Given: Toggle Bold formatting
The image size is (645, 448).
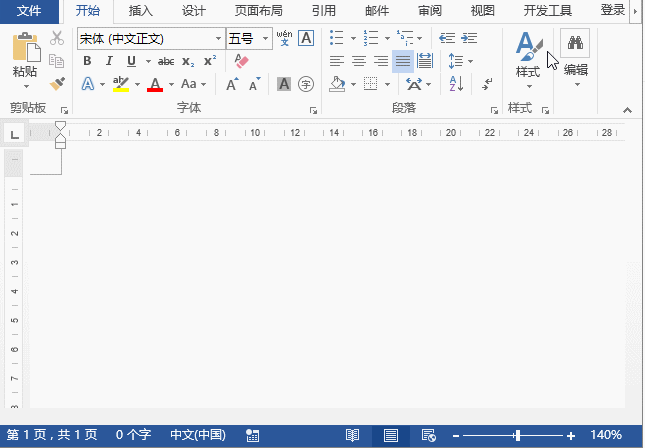Looking at the screenshot, I should [x=87, y=61].
